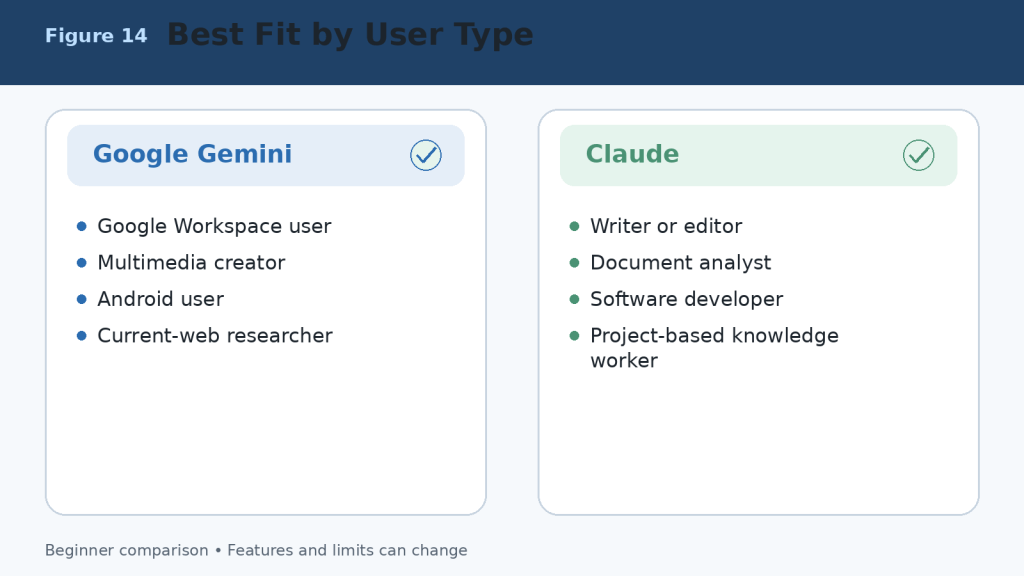Select the Project-based knowledge worker item

click(714, 347)
